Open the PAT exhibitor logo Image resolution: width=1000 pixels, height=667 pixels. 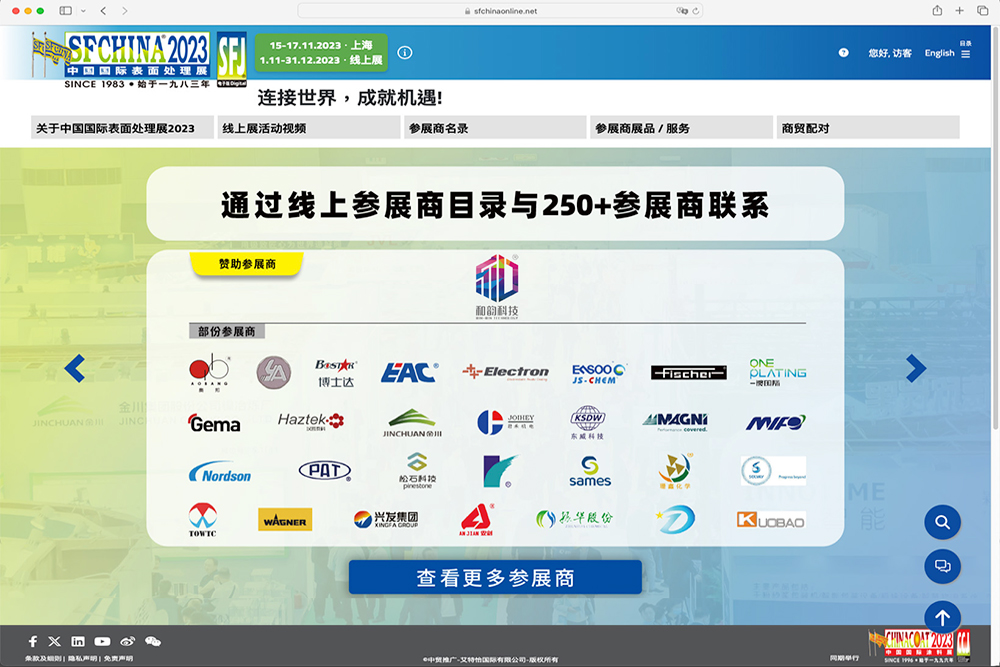click(x=325, y=471)
